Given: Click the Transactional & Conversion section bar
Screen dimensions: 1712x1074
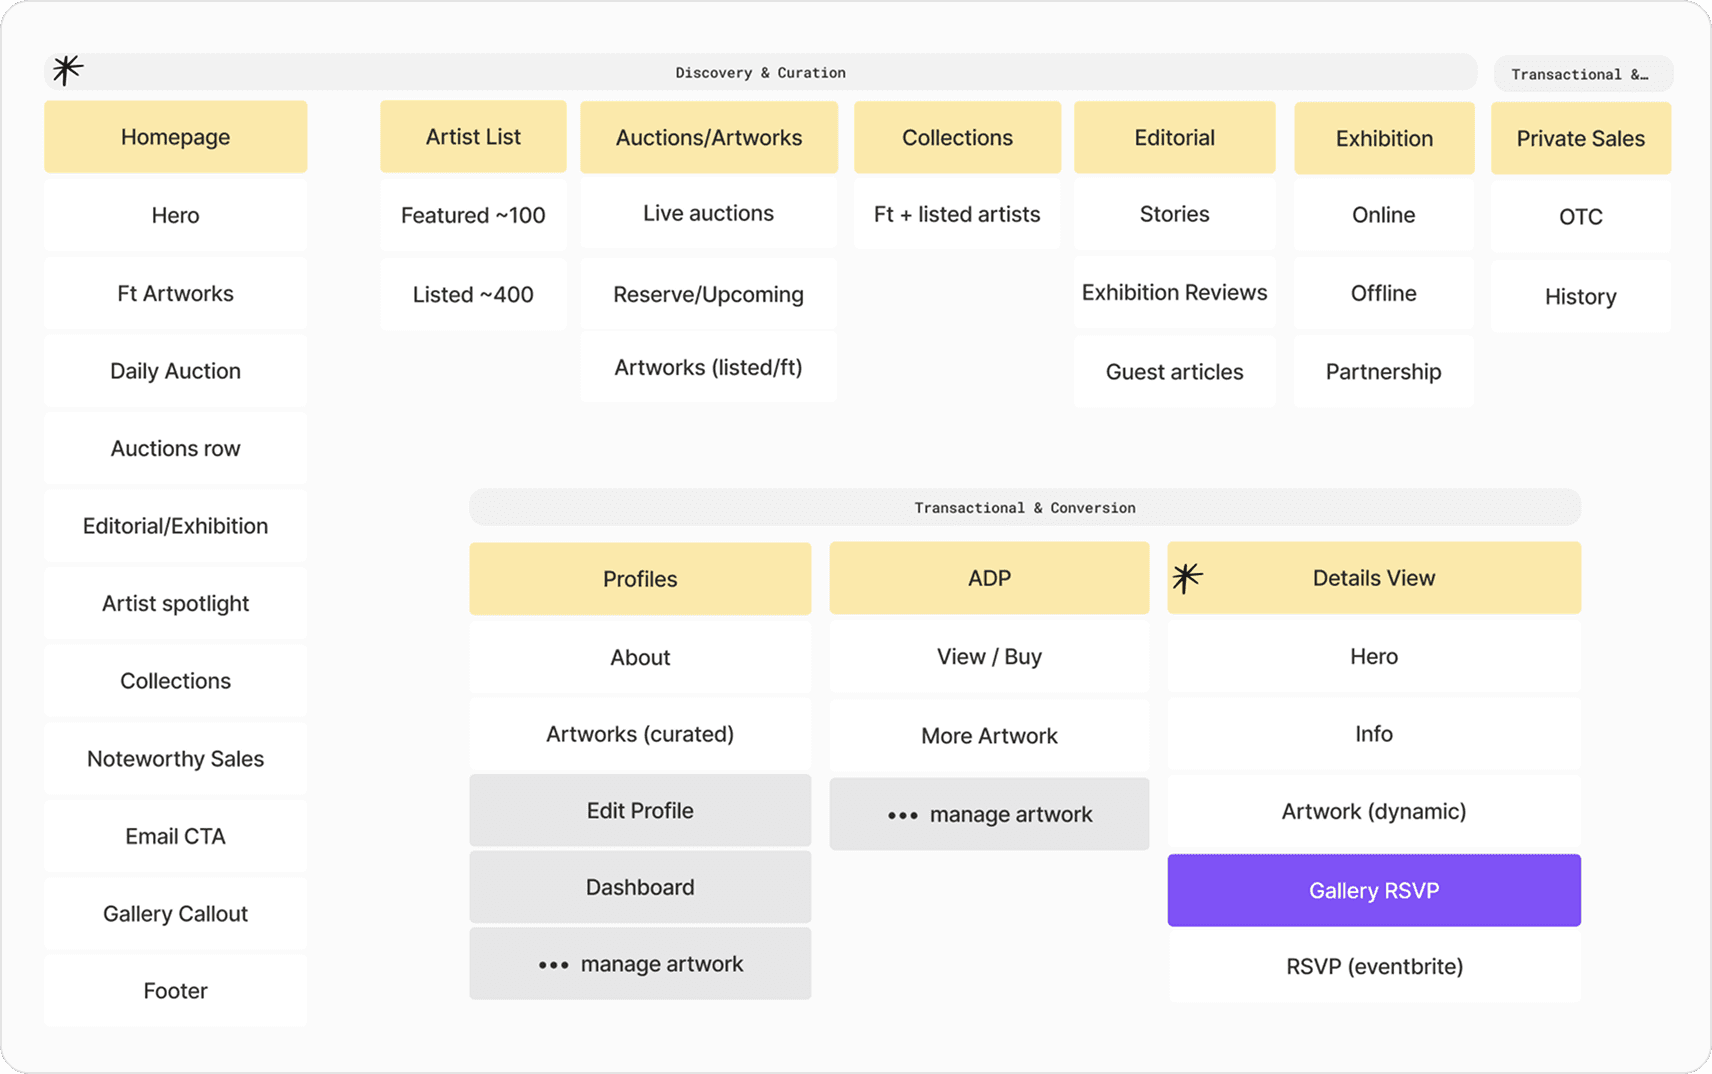Looking at the screenshot, I should [x=1024, y=508].
